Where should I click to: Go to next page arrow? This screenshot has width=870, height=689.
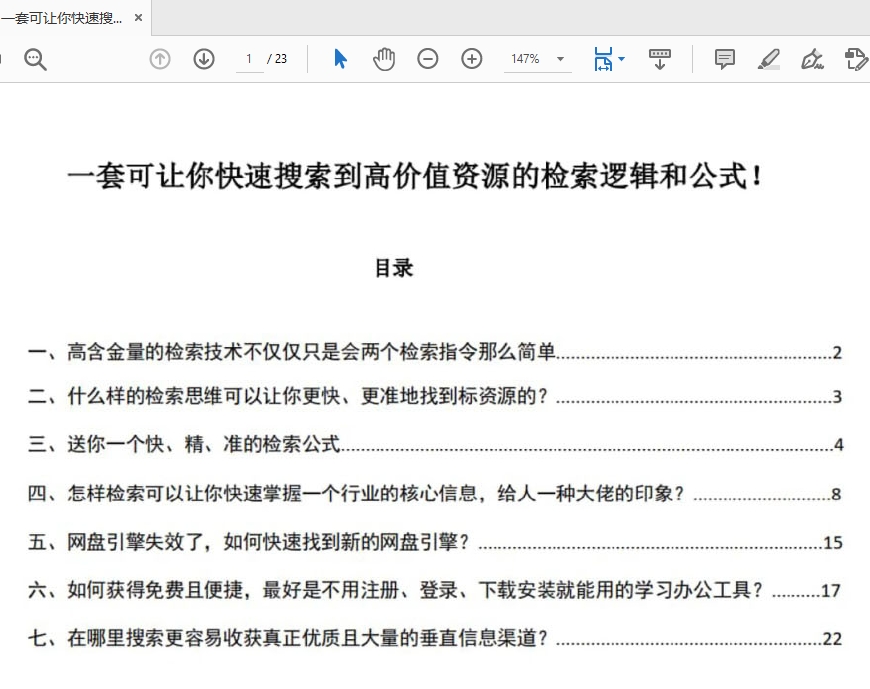(204, 59)
